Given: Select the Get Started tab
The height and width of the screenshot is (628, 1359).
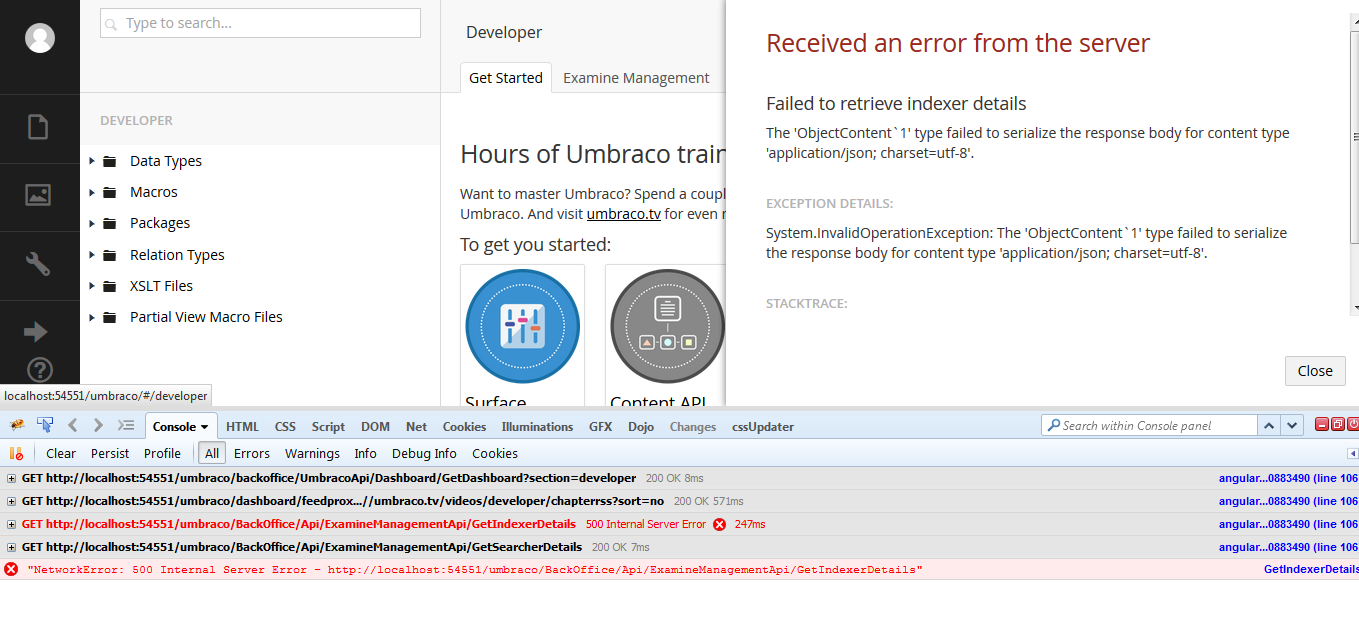Looking at the screenshot, I should pos(506,78).
